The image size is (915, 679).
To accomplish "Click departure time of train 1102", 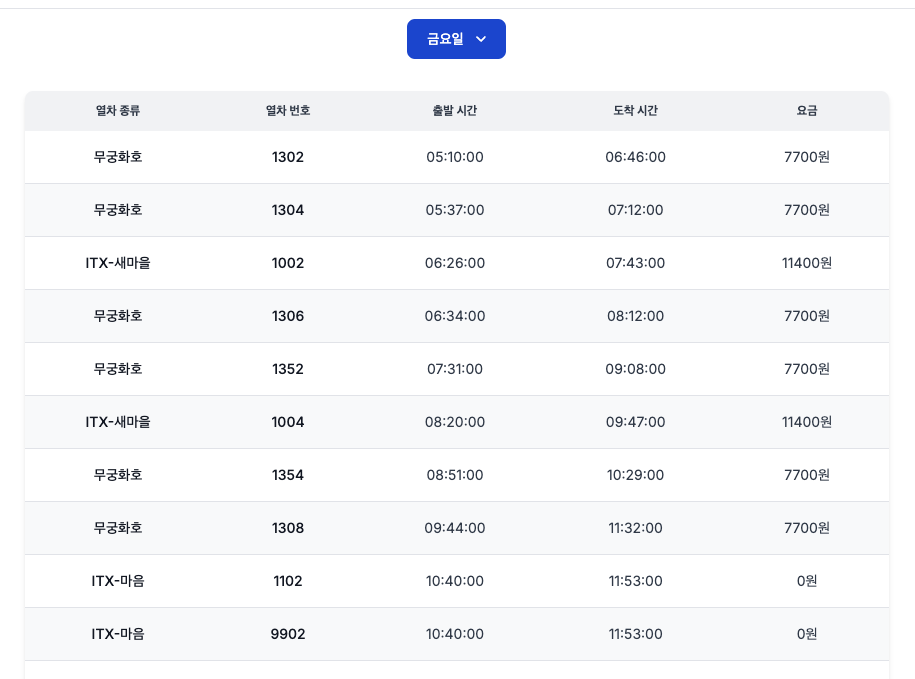I will pos(455,582).
